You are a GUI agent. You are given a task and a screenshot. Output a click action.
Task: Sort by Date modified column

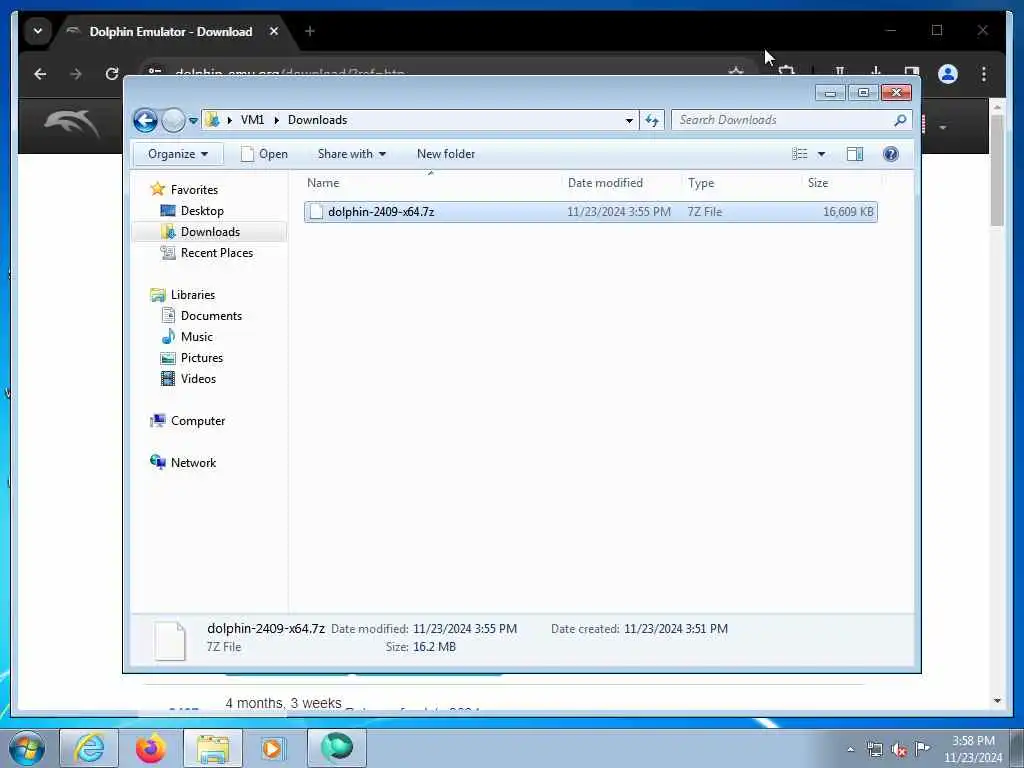[620, 183]
